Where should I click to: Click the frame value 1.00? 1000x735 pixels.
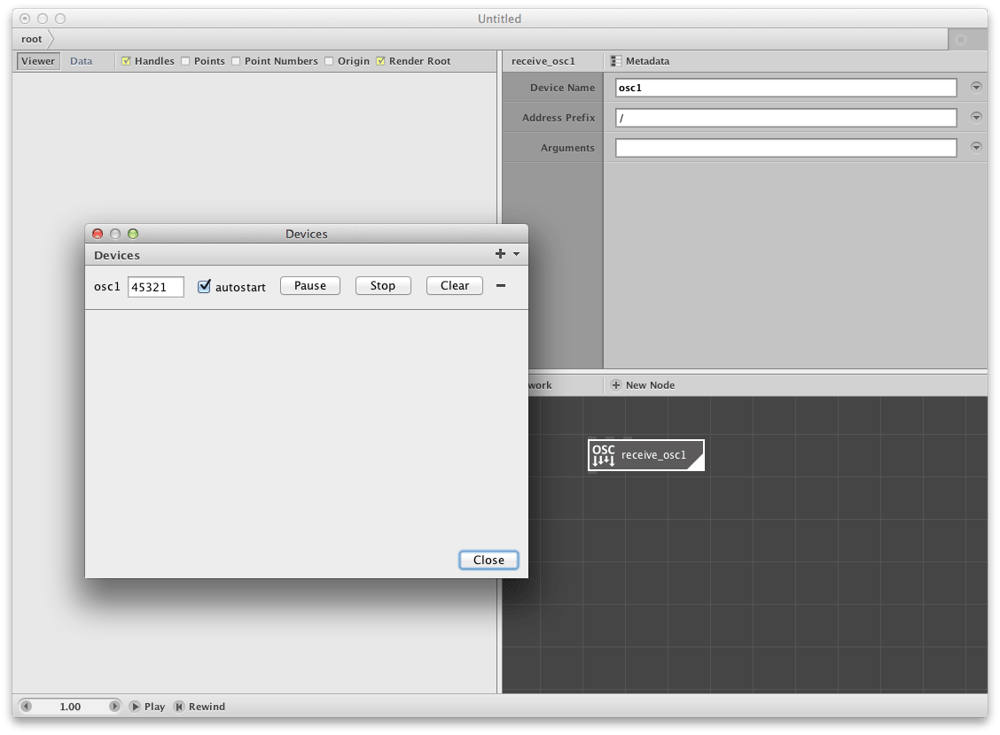70,706
